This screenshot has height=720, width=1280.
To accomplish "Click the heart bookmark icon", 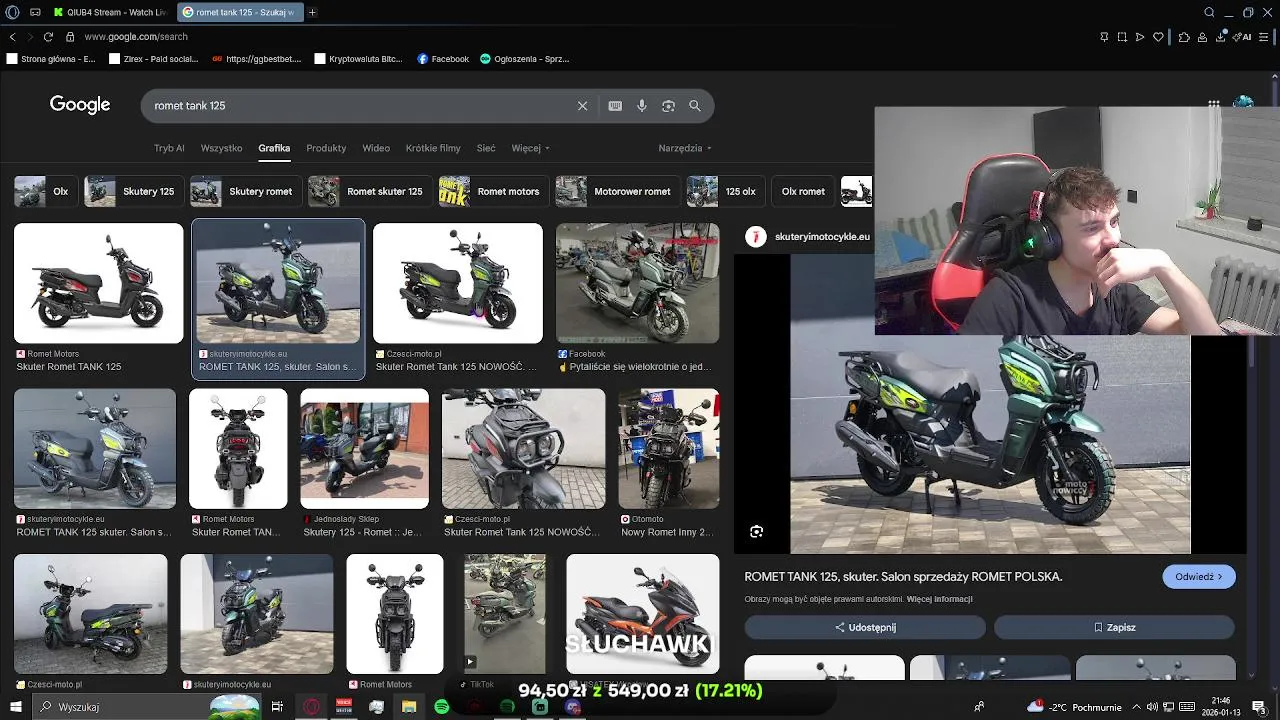I will click(x=1158, y=37).
